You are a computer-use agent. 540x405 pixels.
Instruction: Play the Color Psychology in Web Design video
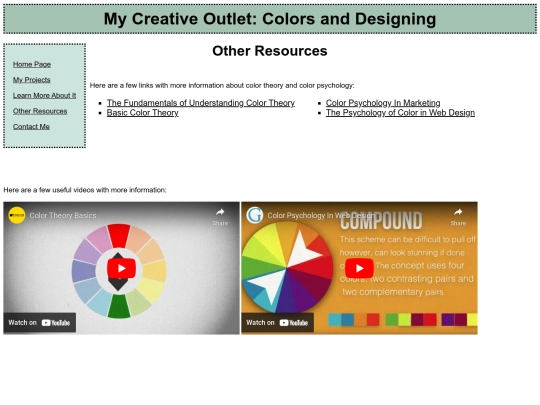coord(359,268)
